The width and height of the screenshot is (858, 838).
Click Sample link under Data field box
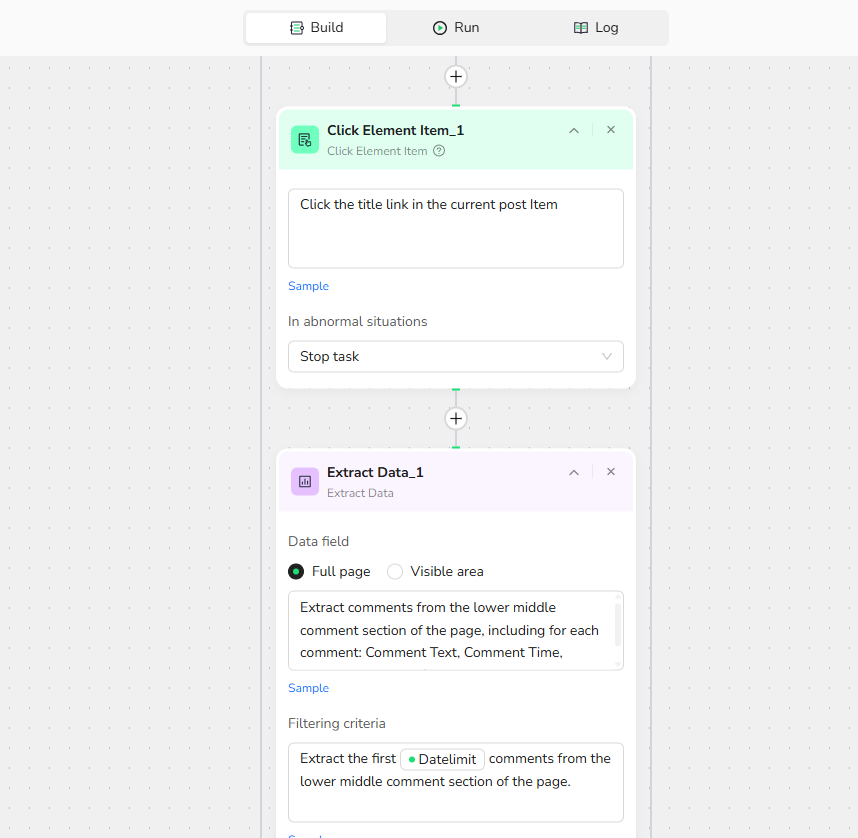coord(308,688)
